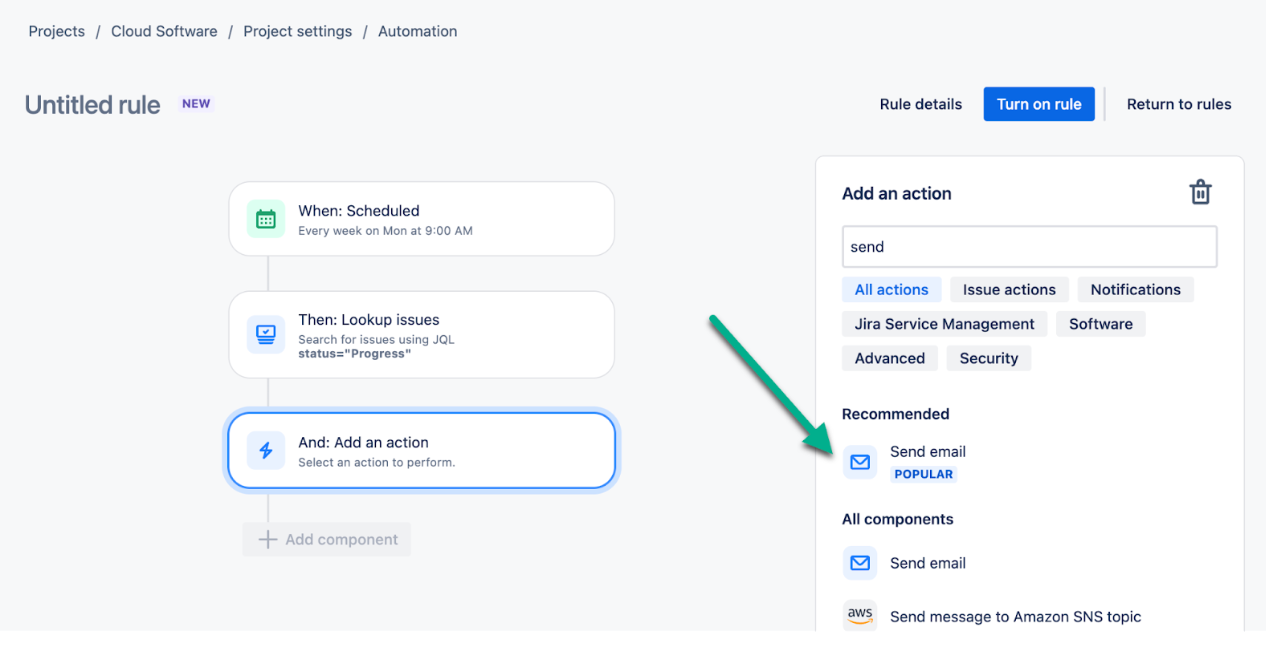This screenshot has height=646, width=1266.
Task: Open Rule details
Action: 920,104
